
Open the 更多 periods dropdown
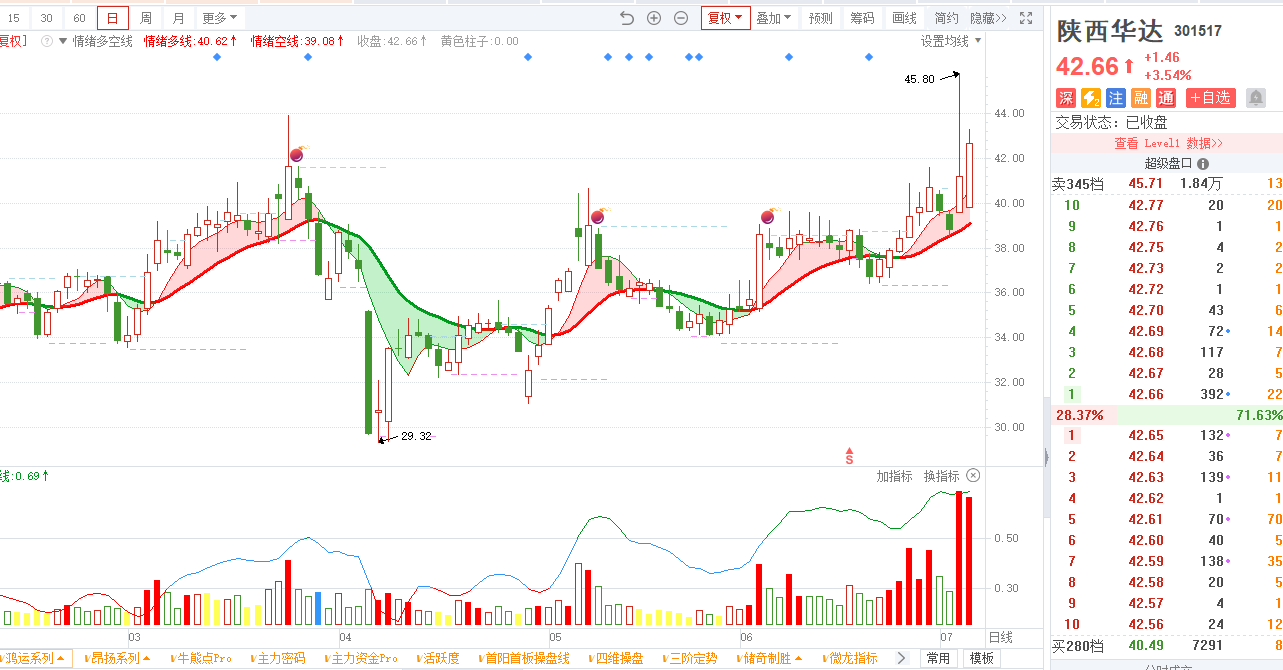point(219,18)
